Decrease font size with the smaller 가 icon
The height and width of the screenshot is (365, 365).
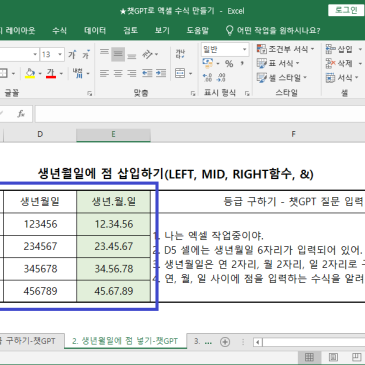(x=86, y=54)
